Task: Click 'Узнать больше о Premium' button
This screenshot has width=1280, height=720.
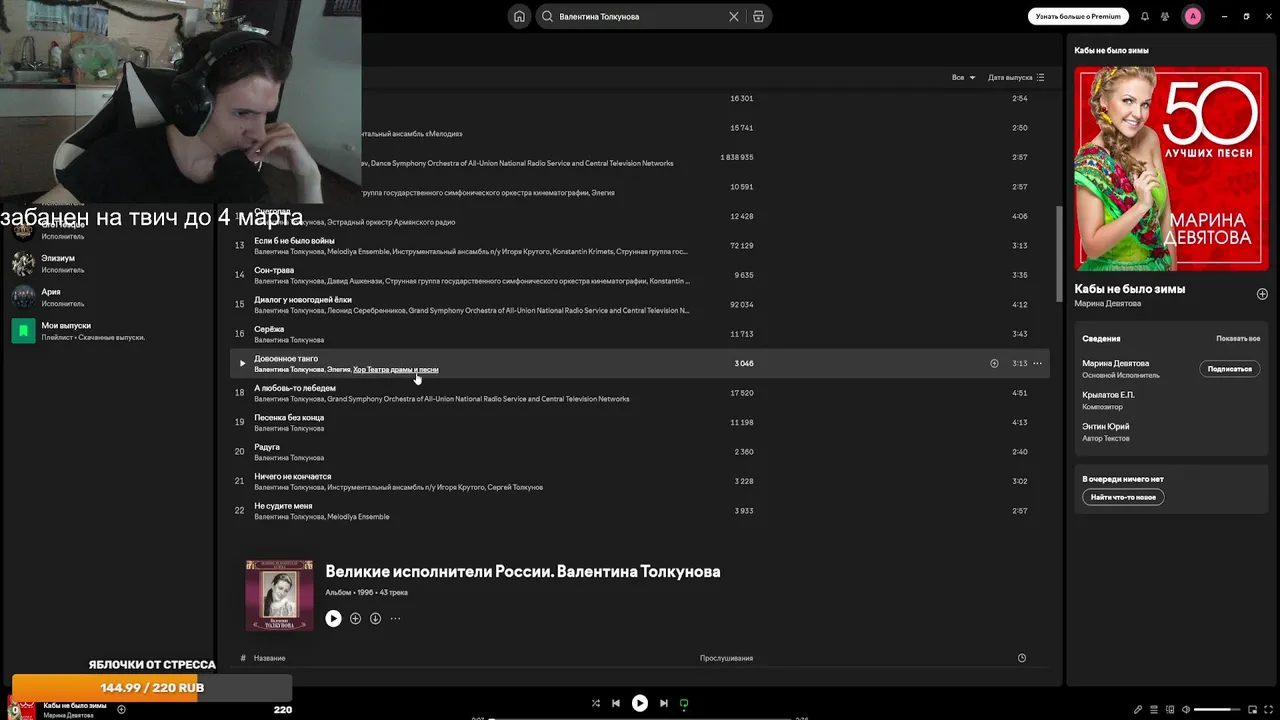Action: coord(1078,16)
